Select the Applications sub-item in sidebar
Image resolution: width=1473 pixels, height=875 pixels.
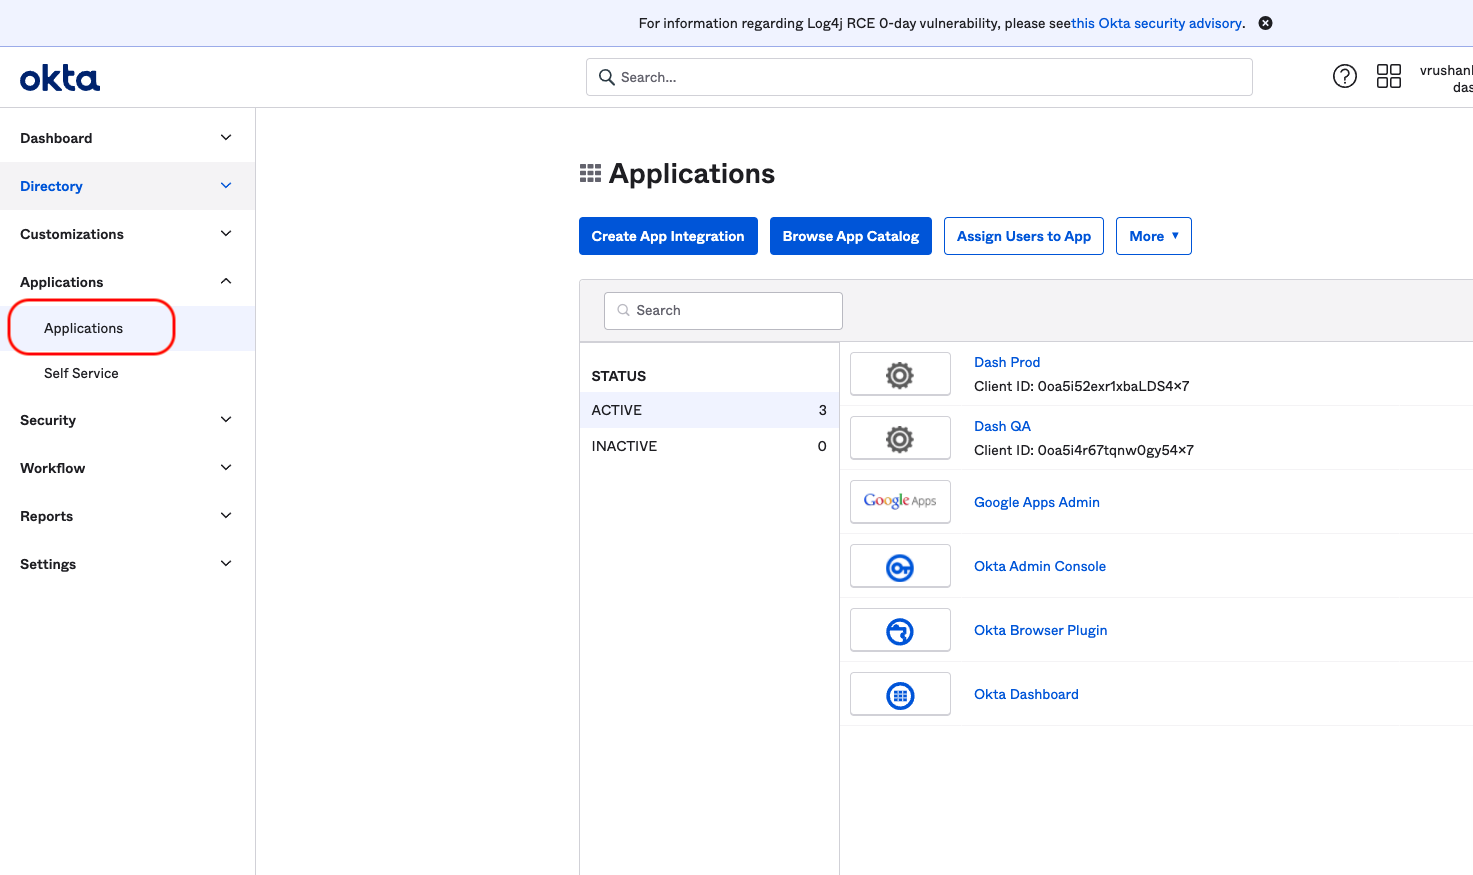[84, 328]
